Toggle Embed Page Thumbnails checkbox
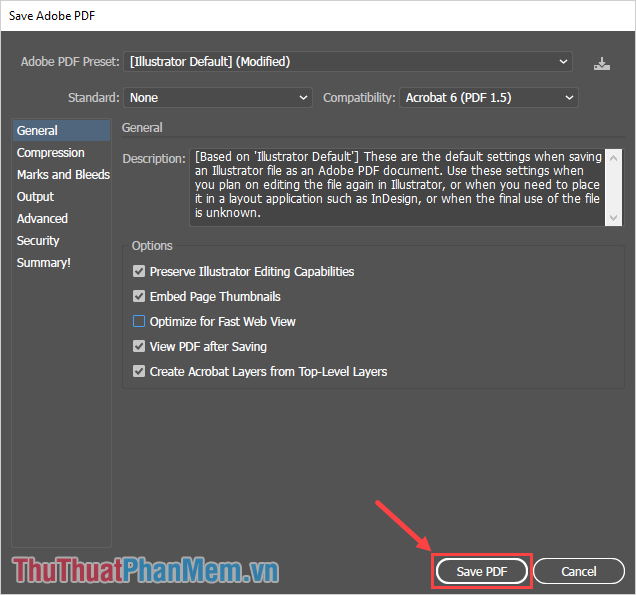 click(x=139, y=296)
